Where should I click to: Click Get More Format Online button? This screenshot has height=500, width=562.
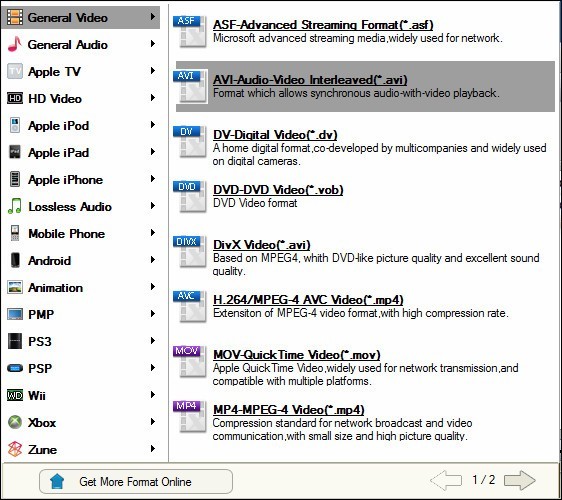point(136,481)
